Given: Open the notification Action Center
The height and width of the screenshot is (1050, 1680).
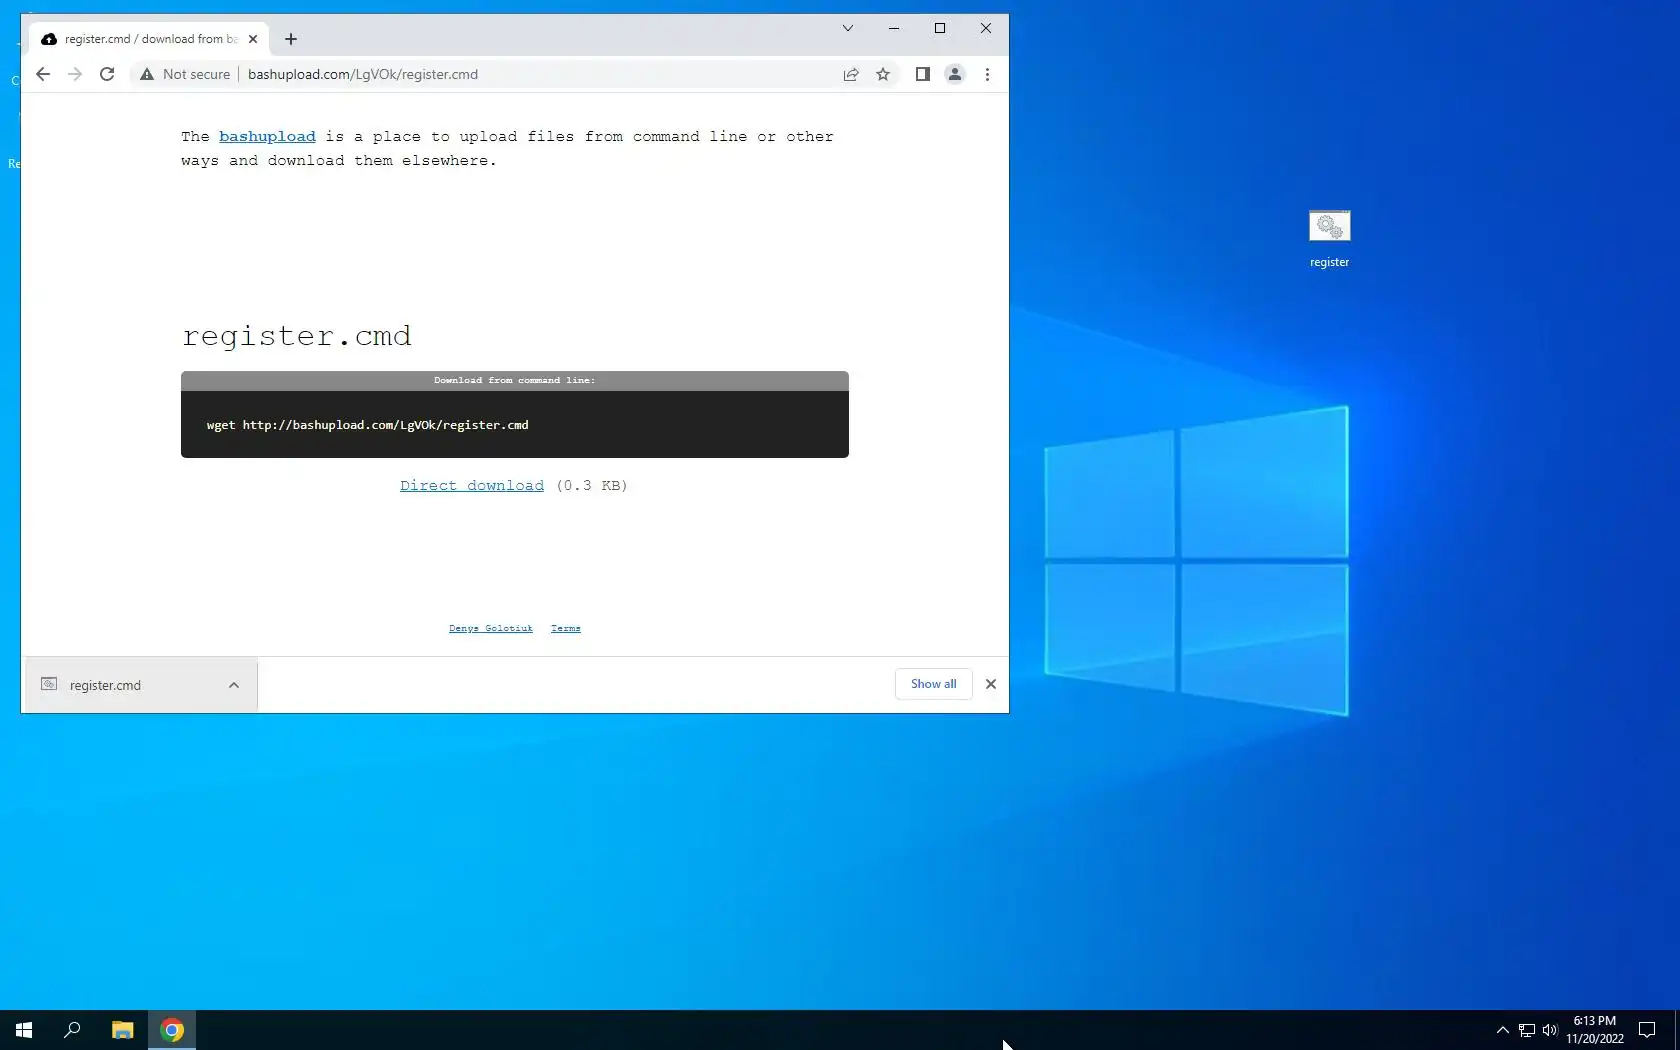Looking at the screenshot, I should coord(1647,1030).
